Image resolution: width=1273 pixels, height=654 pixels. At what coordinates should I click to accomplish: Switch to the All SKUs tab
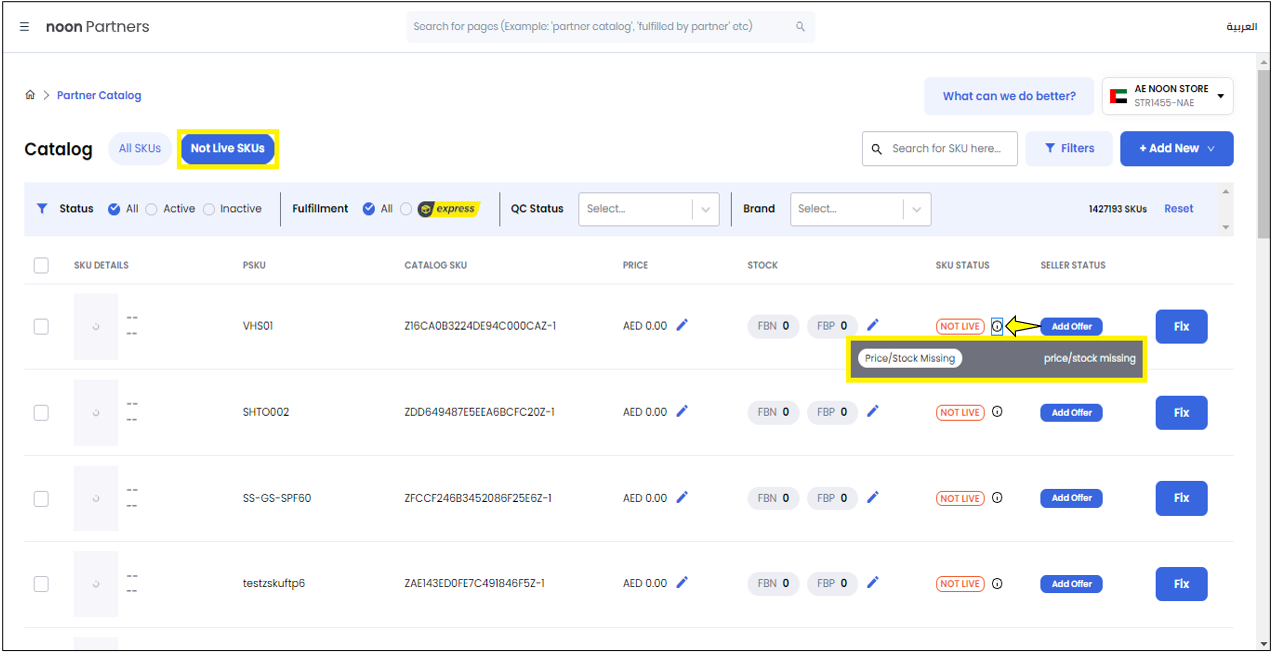(x=140, y=148)
